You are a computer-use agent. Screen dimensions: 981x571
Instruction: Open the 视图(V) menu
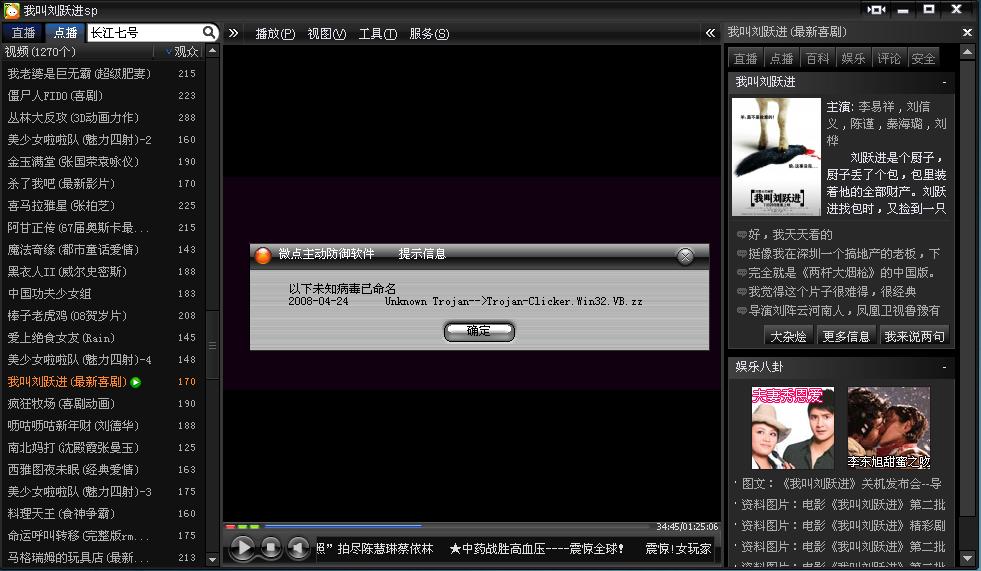click(x=327, y=34)
